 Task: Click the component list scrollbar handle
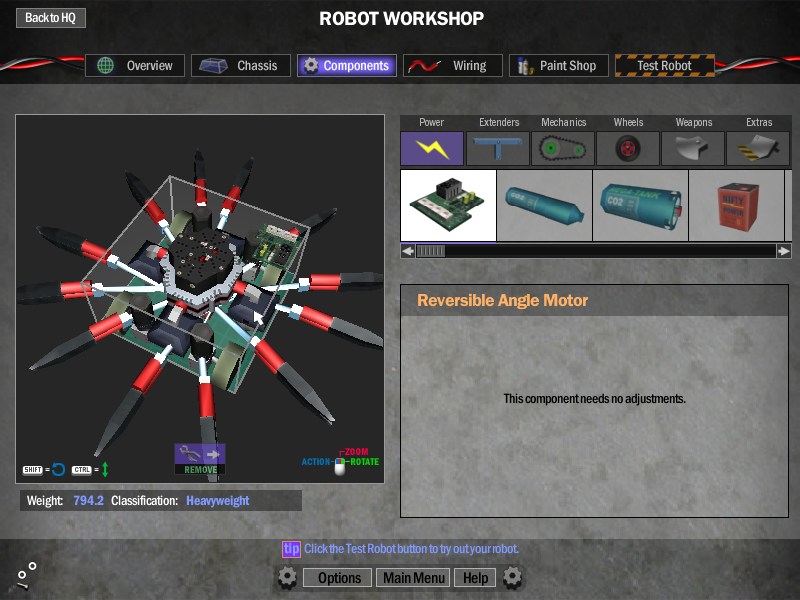pos(430,251)
